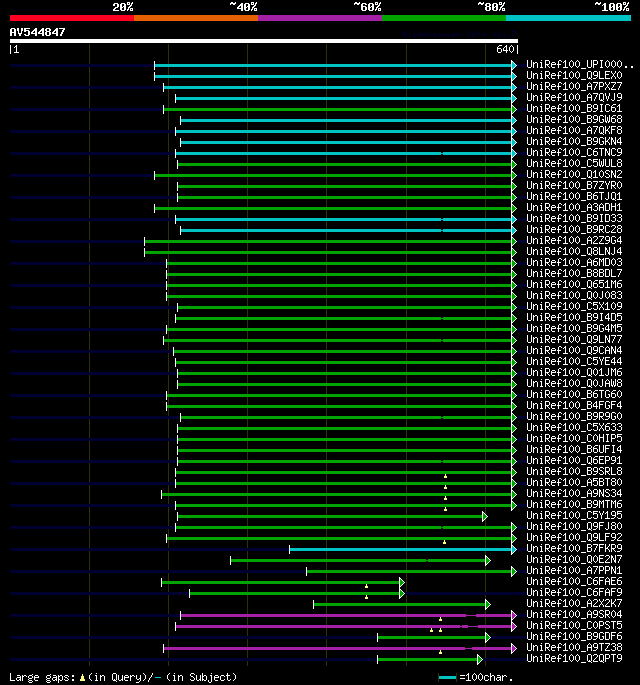The width and height of the screenshot is (640, 685).
Task: Click the yellow gap marker on UniRef100_B9SRL8 row
Action: (x=446, y=476)
